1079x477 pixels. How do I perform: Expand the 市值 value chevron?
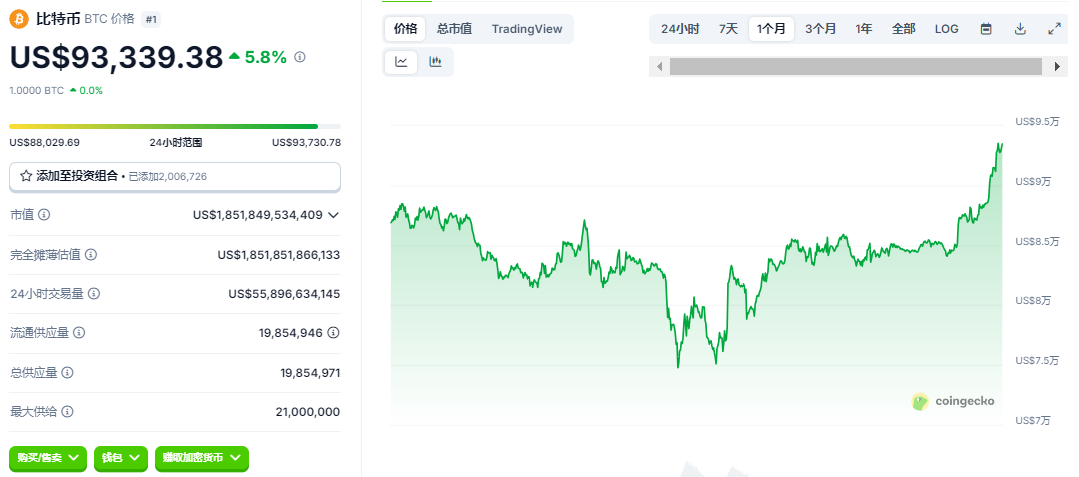334,215
